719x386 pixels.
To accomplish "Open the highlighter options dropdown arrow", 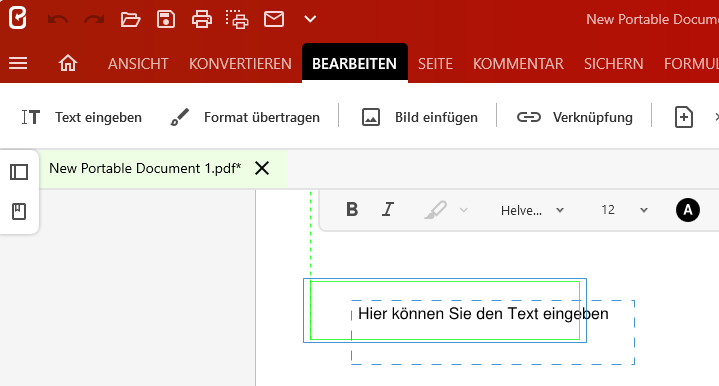I will pyautogui.click(x=464, y=210).
